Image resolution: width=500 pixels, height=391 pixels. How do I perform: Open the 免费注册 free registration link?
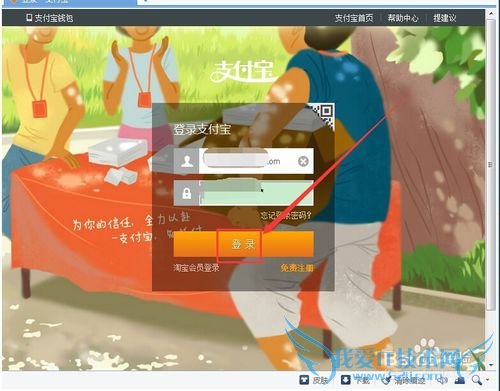tap(297, 268)
